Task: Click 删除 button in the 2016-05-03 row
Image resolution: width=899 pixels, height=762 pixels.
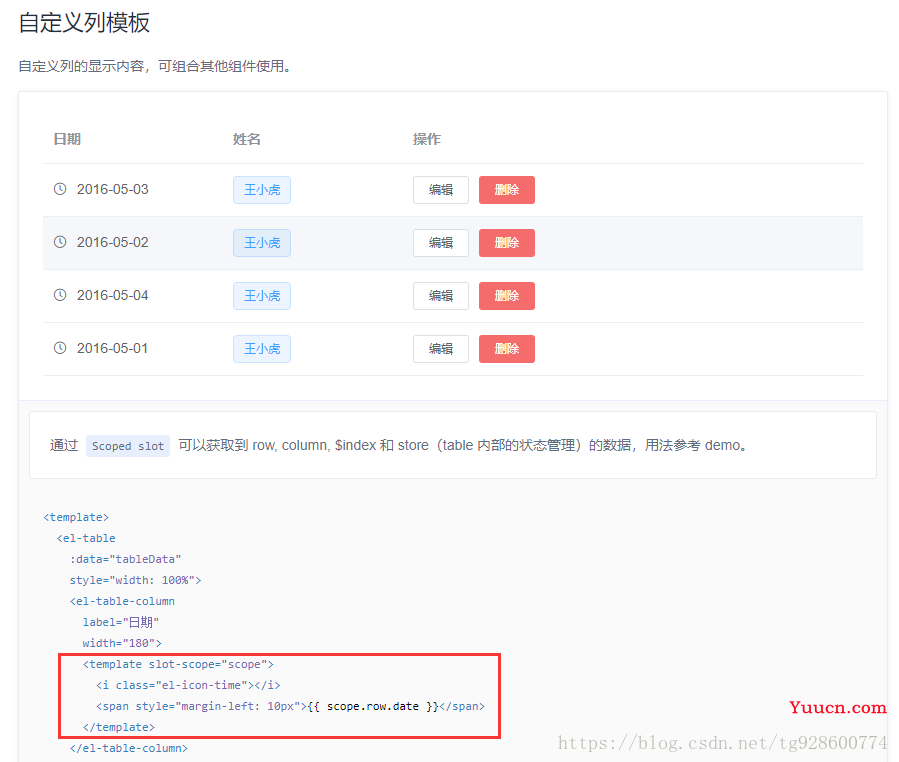Action: click(x=507, y=190)
